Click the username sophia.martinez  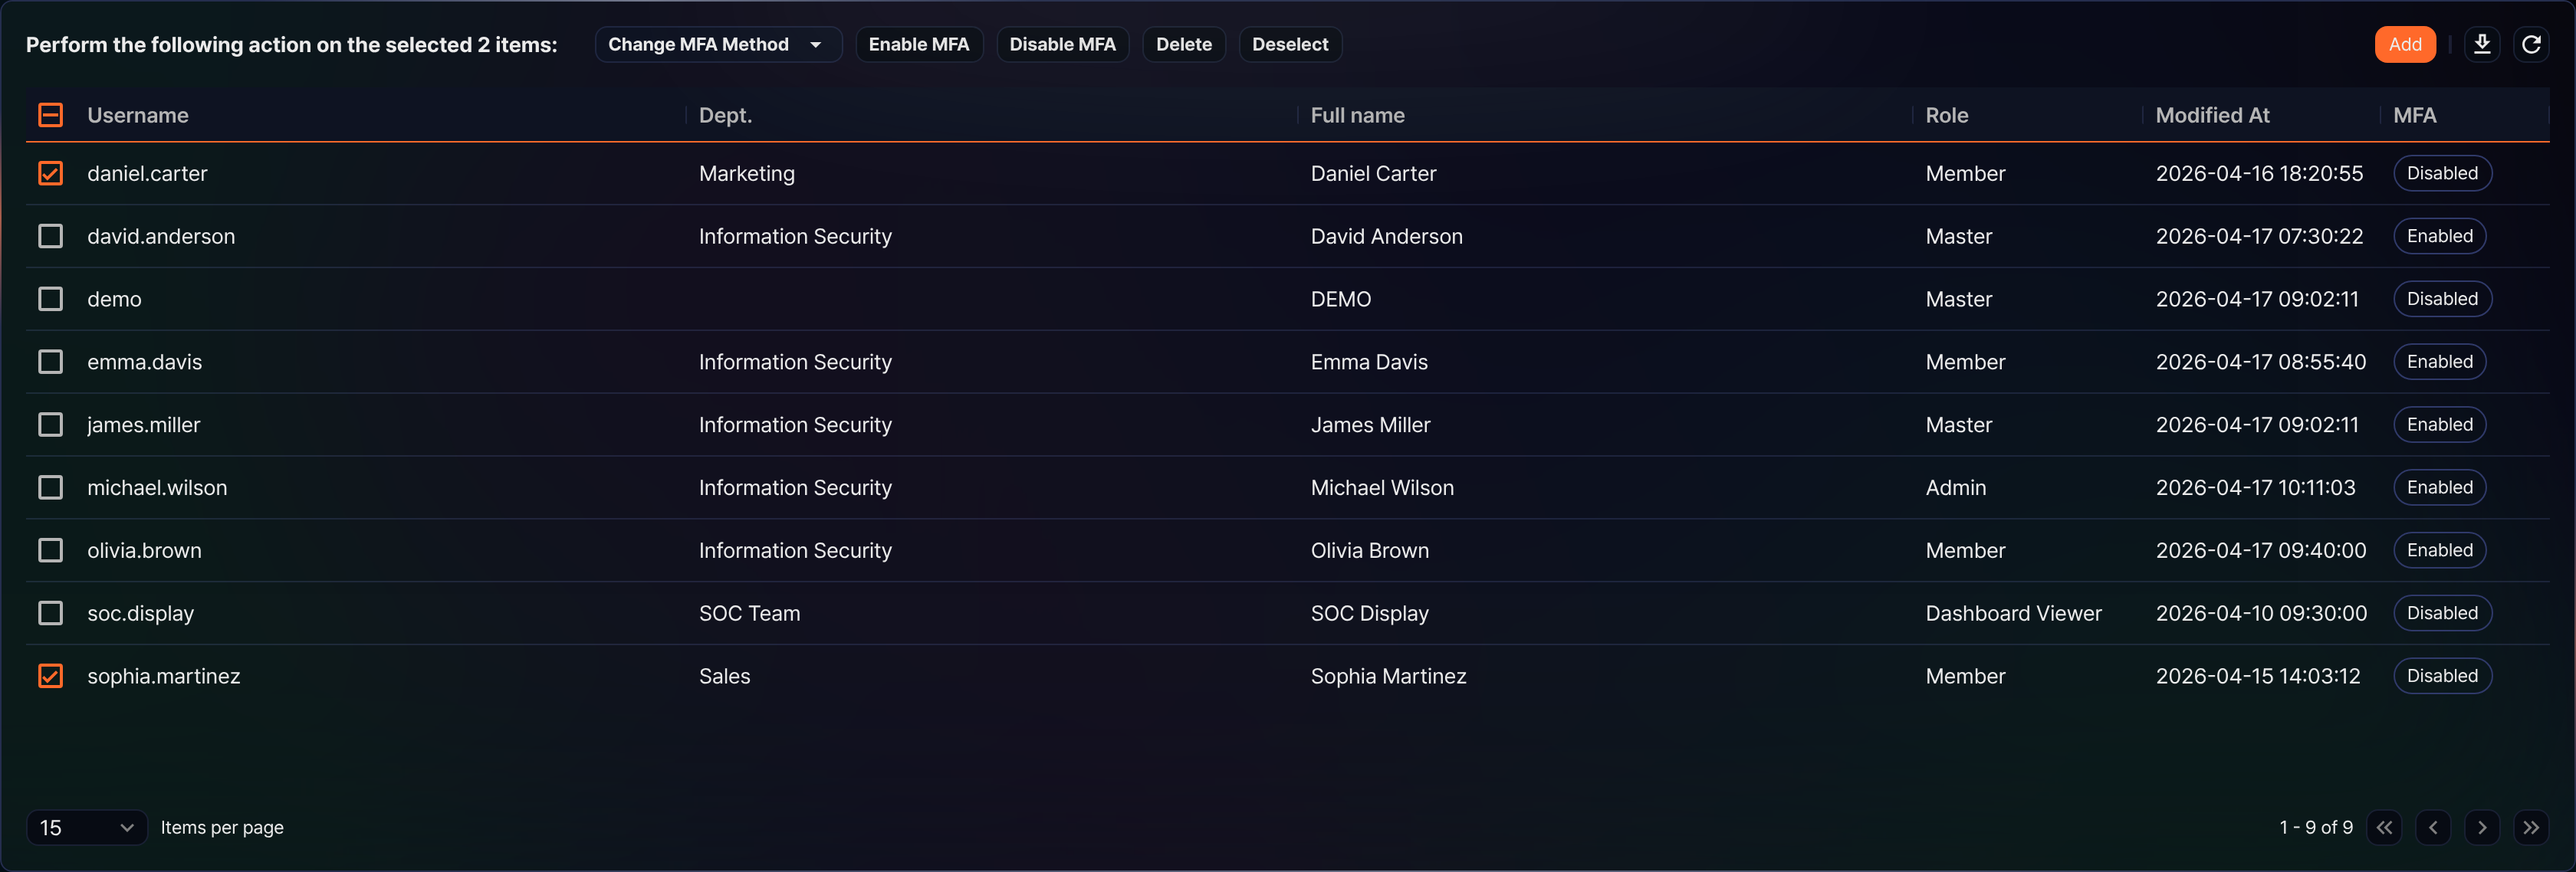click(164, 676)
